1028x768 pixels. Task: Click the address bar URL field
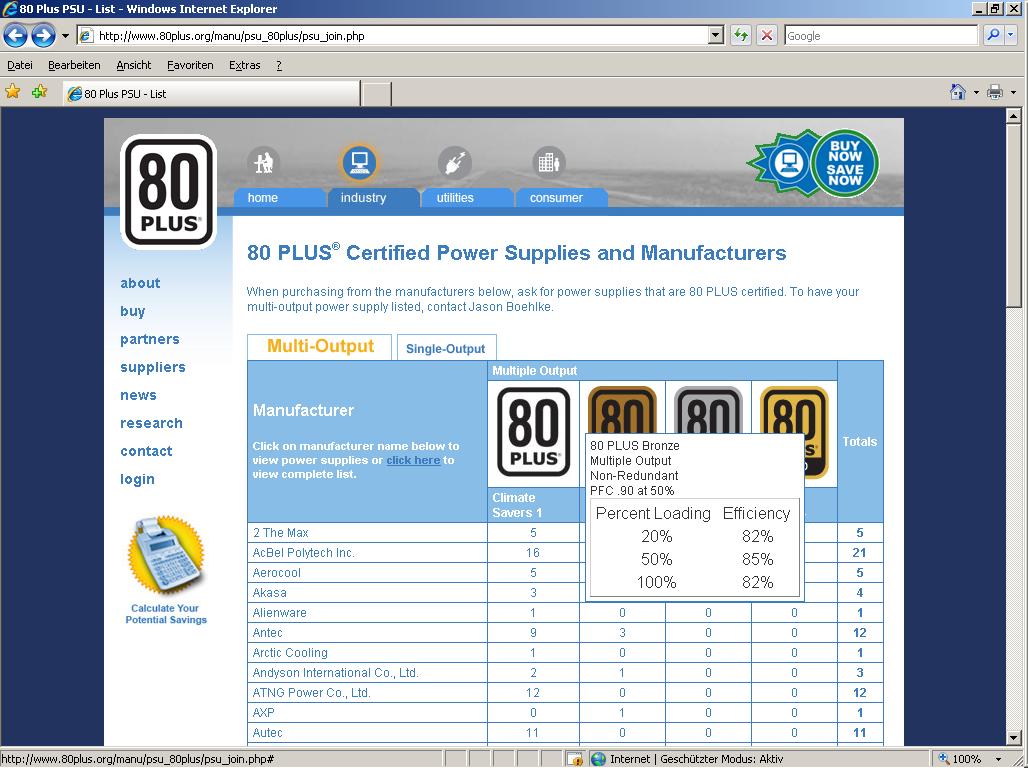(392, 36)
